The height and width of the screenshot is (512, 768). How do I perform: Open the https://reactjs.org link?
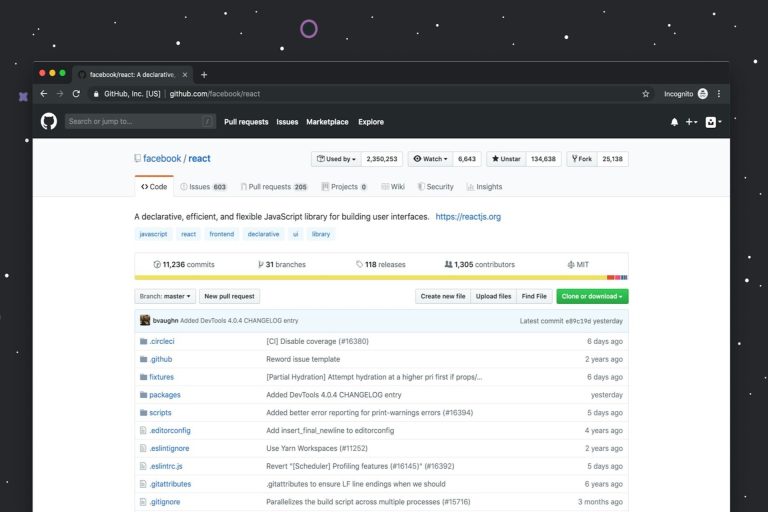click(x=468, y=217)
